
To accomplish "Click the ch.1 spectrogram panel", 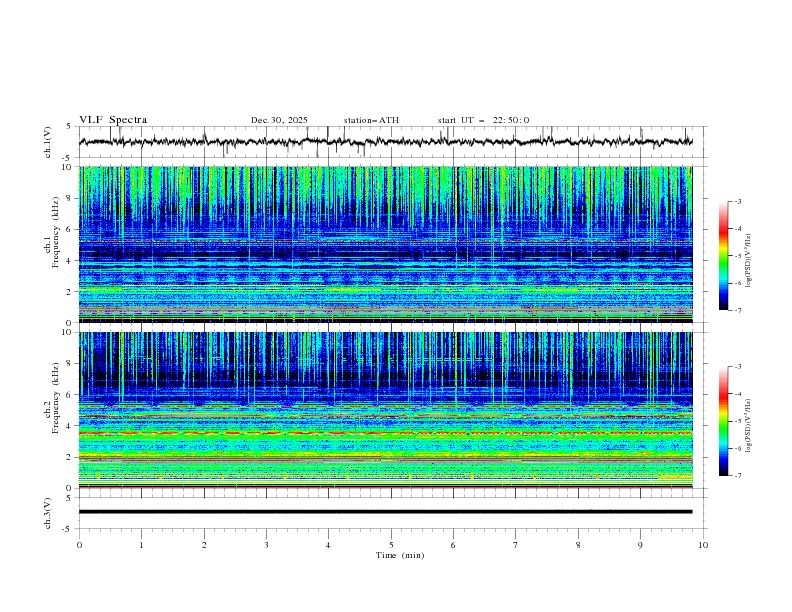I will pos(385,244).
